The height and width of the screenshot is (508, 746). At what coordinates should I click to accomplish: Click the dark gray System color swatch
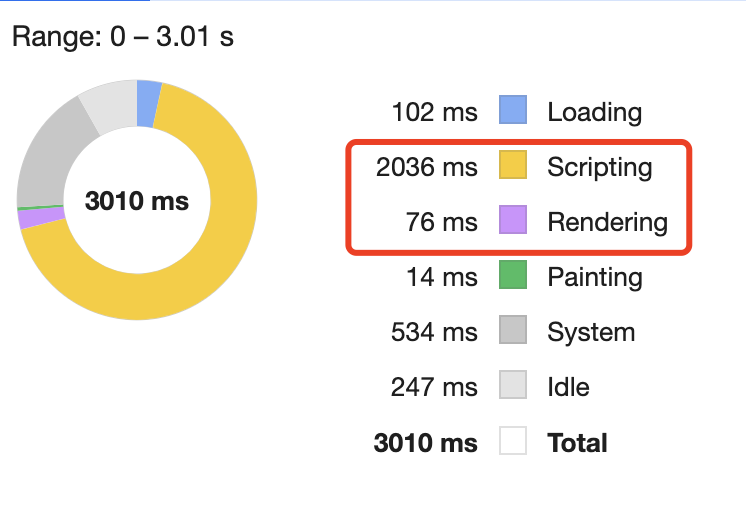[513, 331]
